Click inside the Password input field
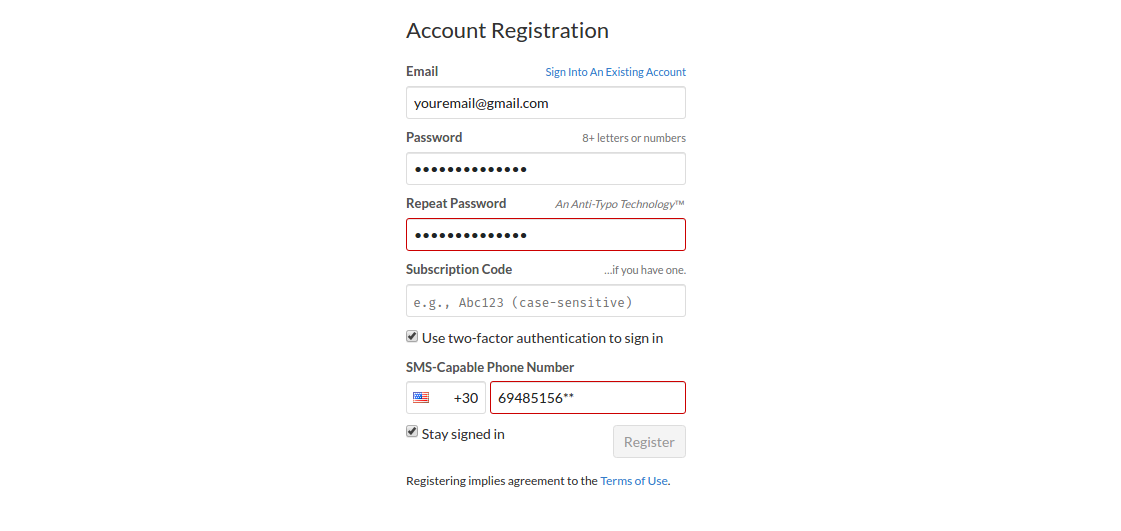 pos(545,169)
